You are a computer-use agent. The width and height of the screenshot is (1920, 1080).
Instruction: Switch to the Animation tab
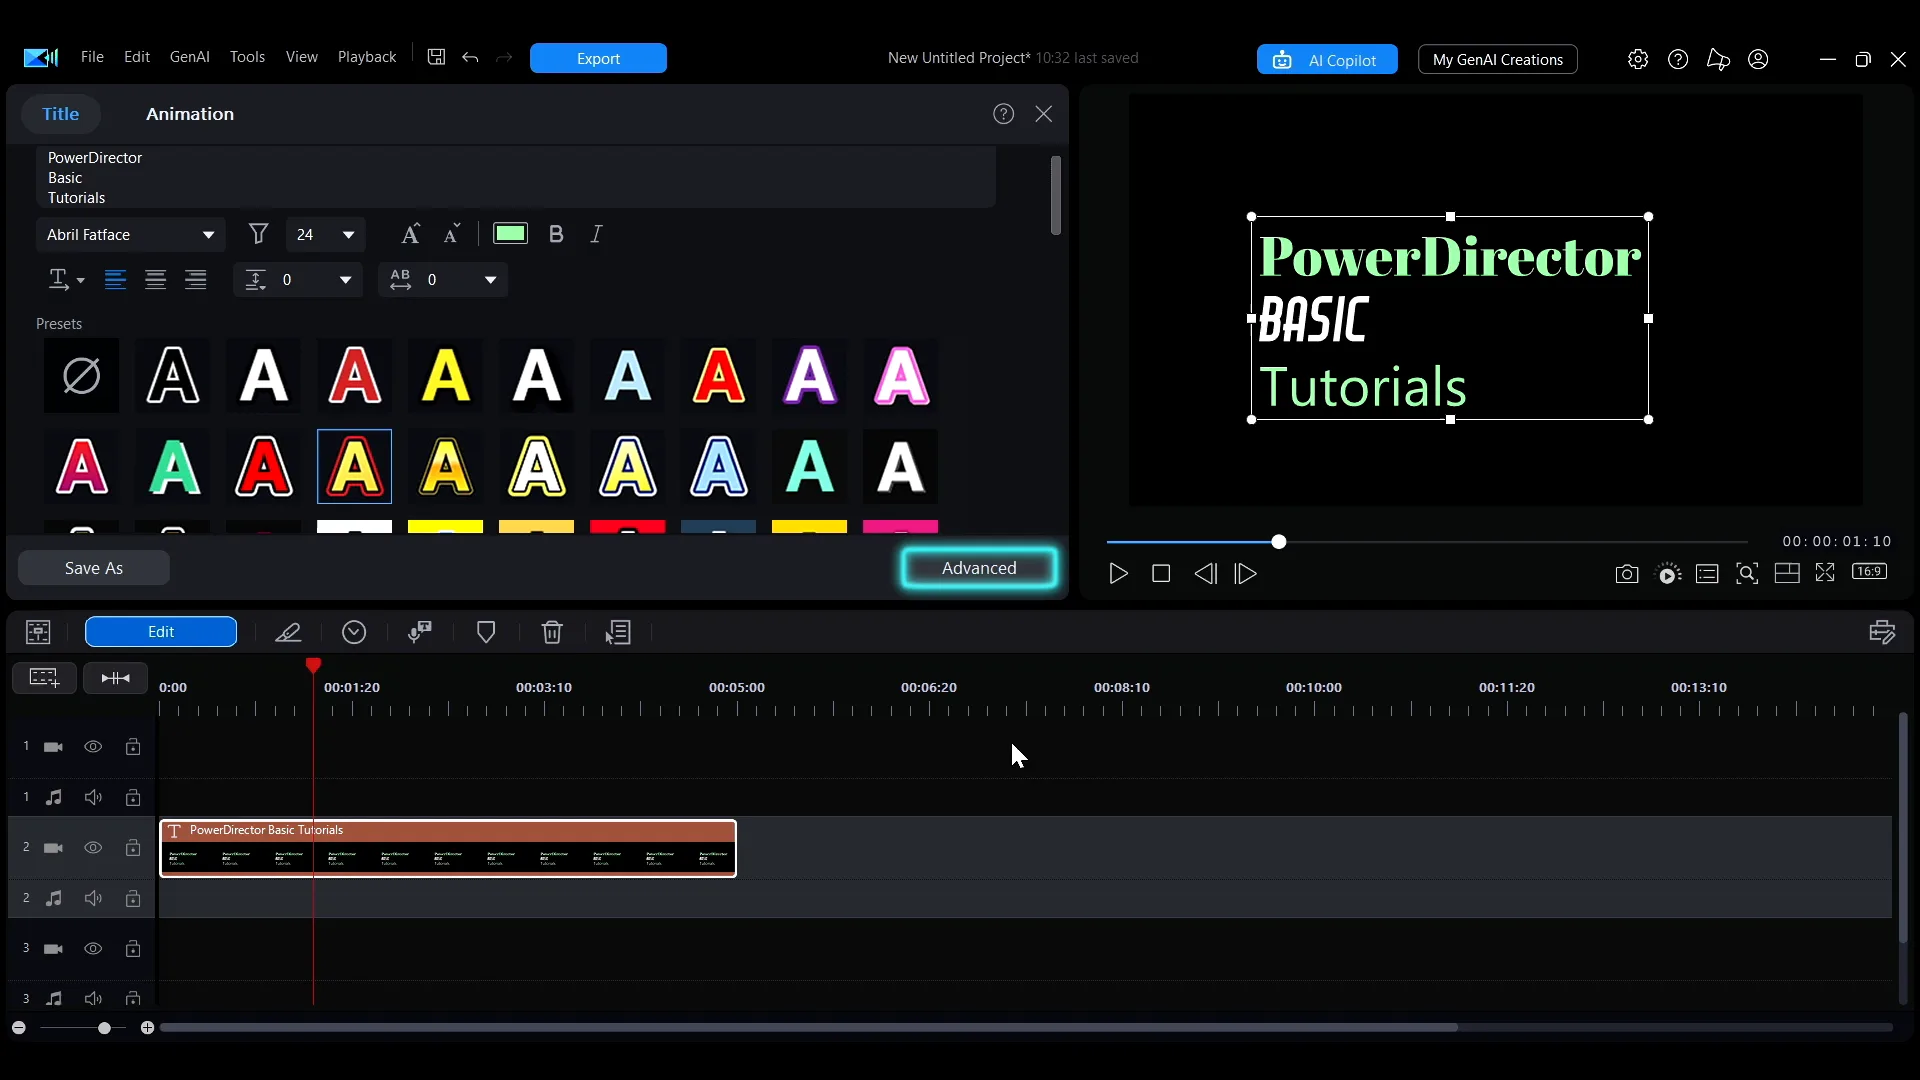click(x=190, y=114)
